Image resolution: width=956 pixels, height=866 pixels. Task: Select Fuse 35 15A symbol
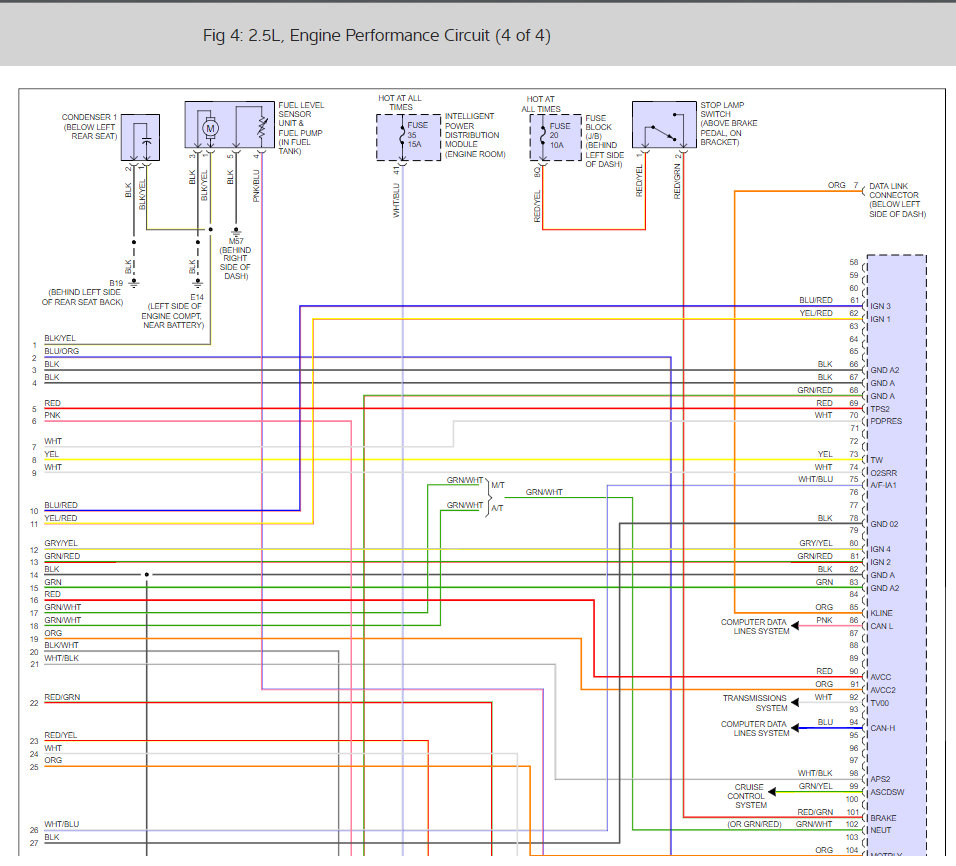401,134
